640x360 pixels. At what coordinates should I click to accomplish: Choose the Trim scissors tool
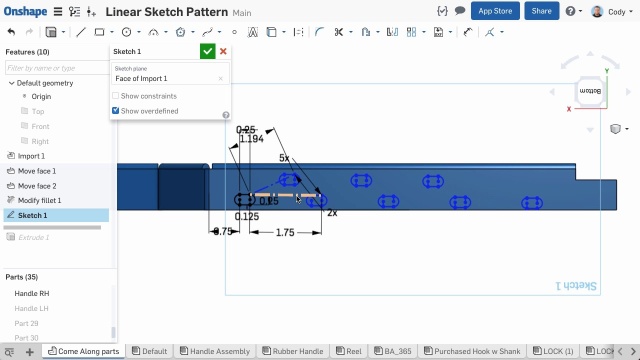pyautogui.click(x=338, y=32)
